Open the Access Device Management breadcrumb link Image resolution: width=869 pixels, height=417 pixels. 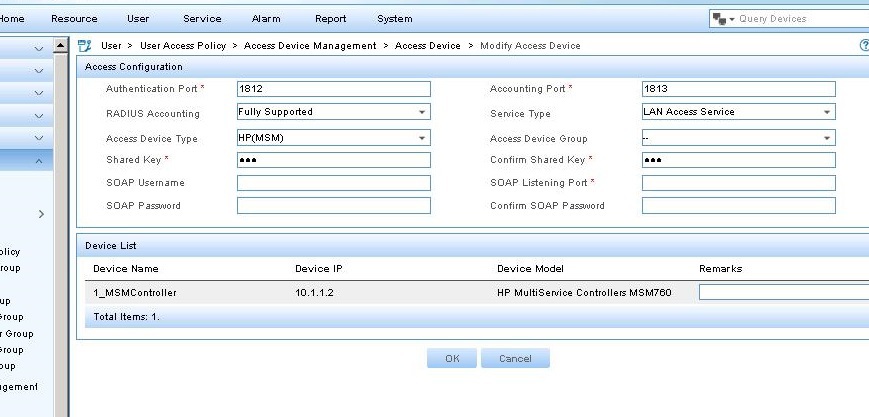click(310, 46)
